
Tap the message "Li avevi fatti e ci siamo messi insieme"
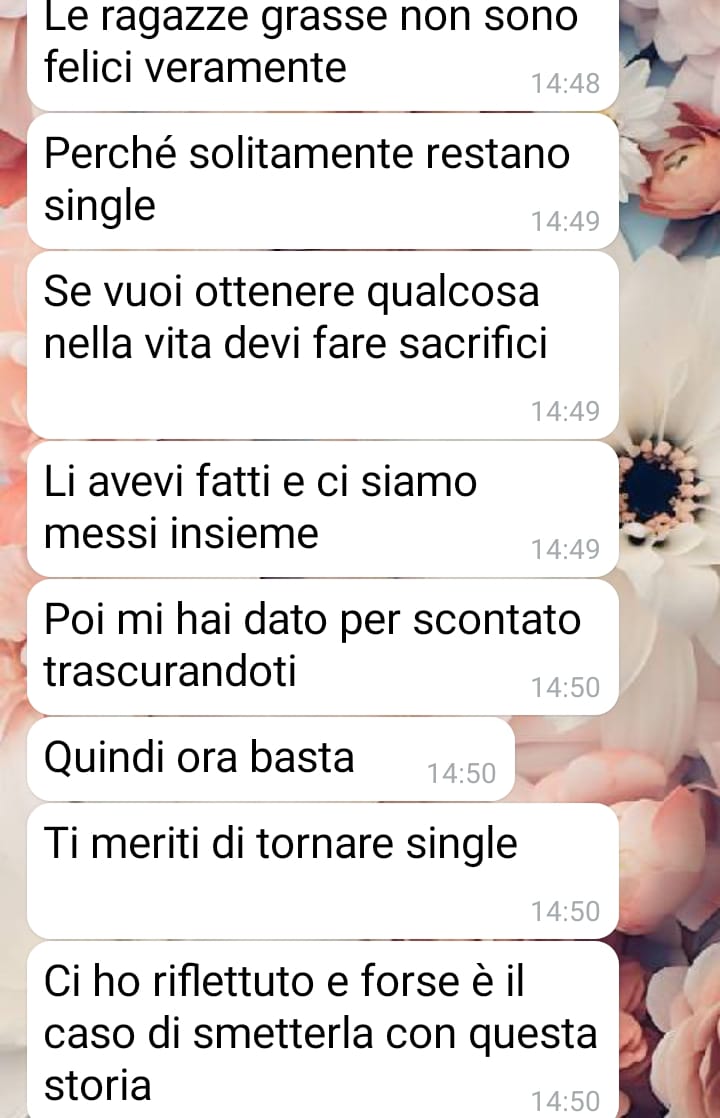click(x=322, y=509)
